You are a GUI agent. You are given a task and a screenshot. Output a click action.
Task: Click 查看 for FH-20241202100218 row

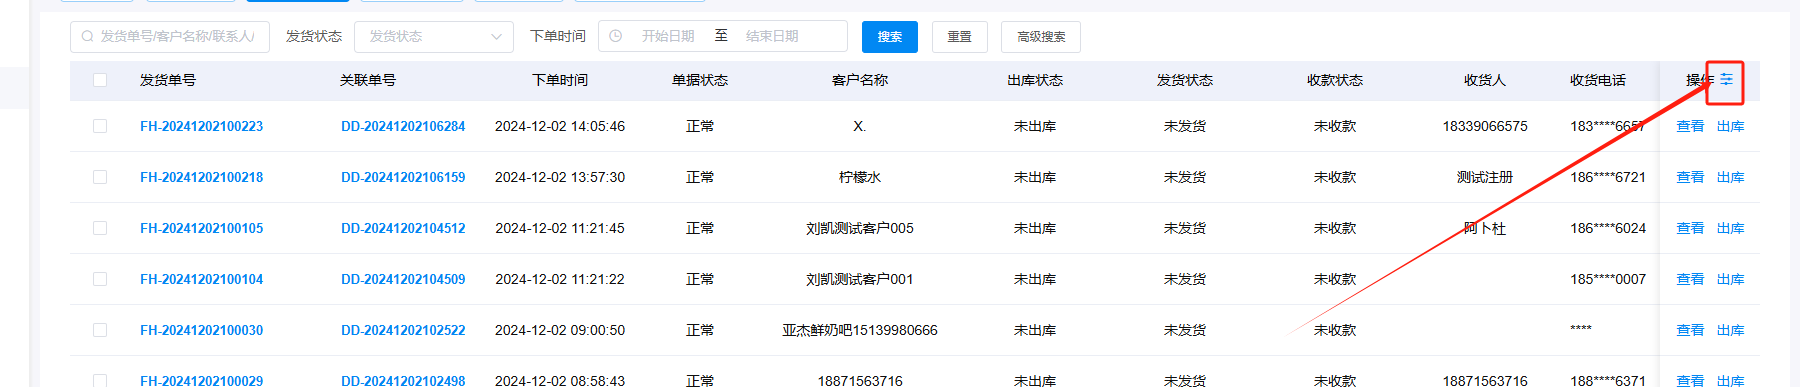(x=1690, y=177)
